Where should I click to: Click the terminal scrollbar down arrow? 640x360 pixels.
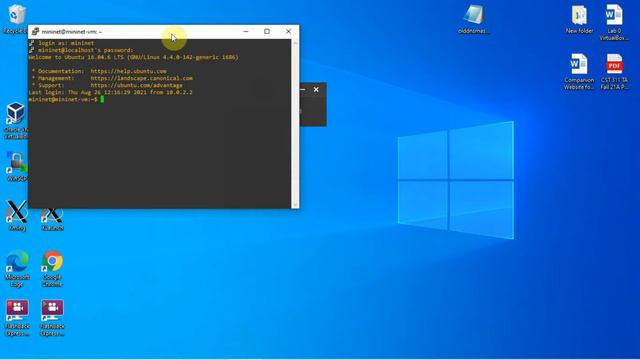[295, 204]
